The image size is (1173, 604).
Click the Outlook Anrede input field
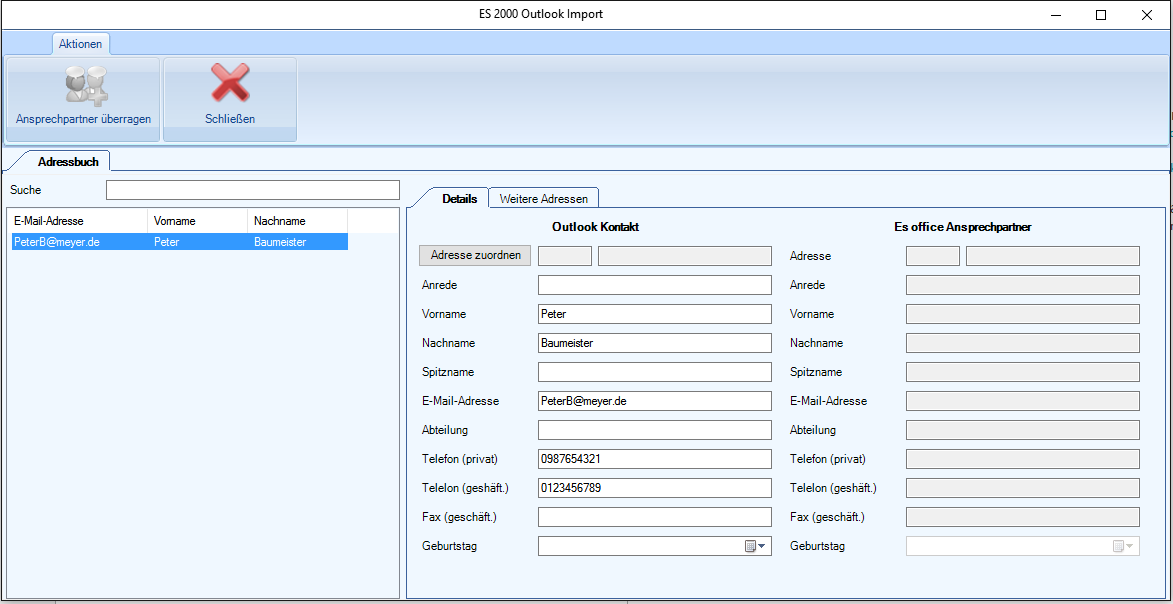click(x=654, y=285)
